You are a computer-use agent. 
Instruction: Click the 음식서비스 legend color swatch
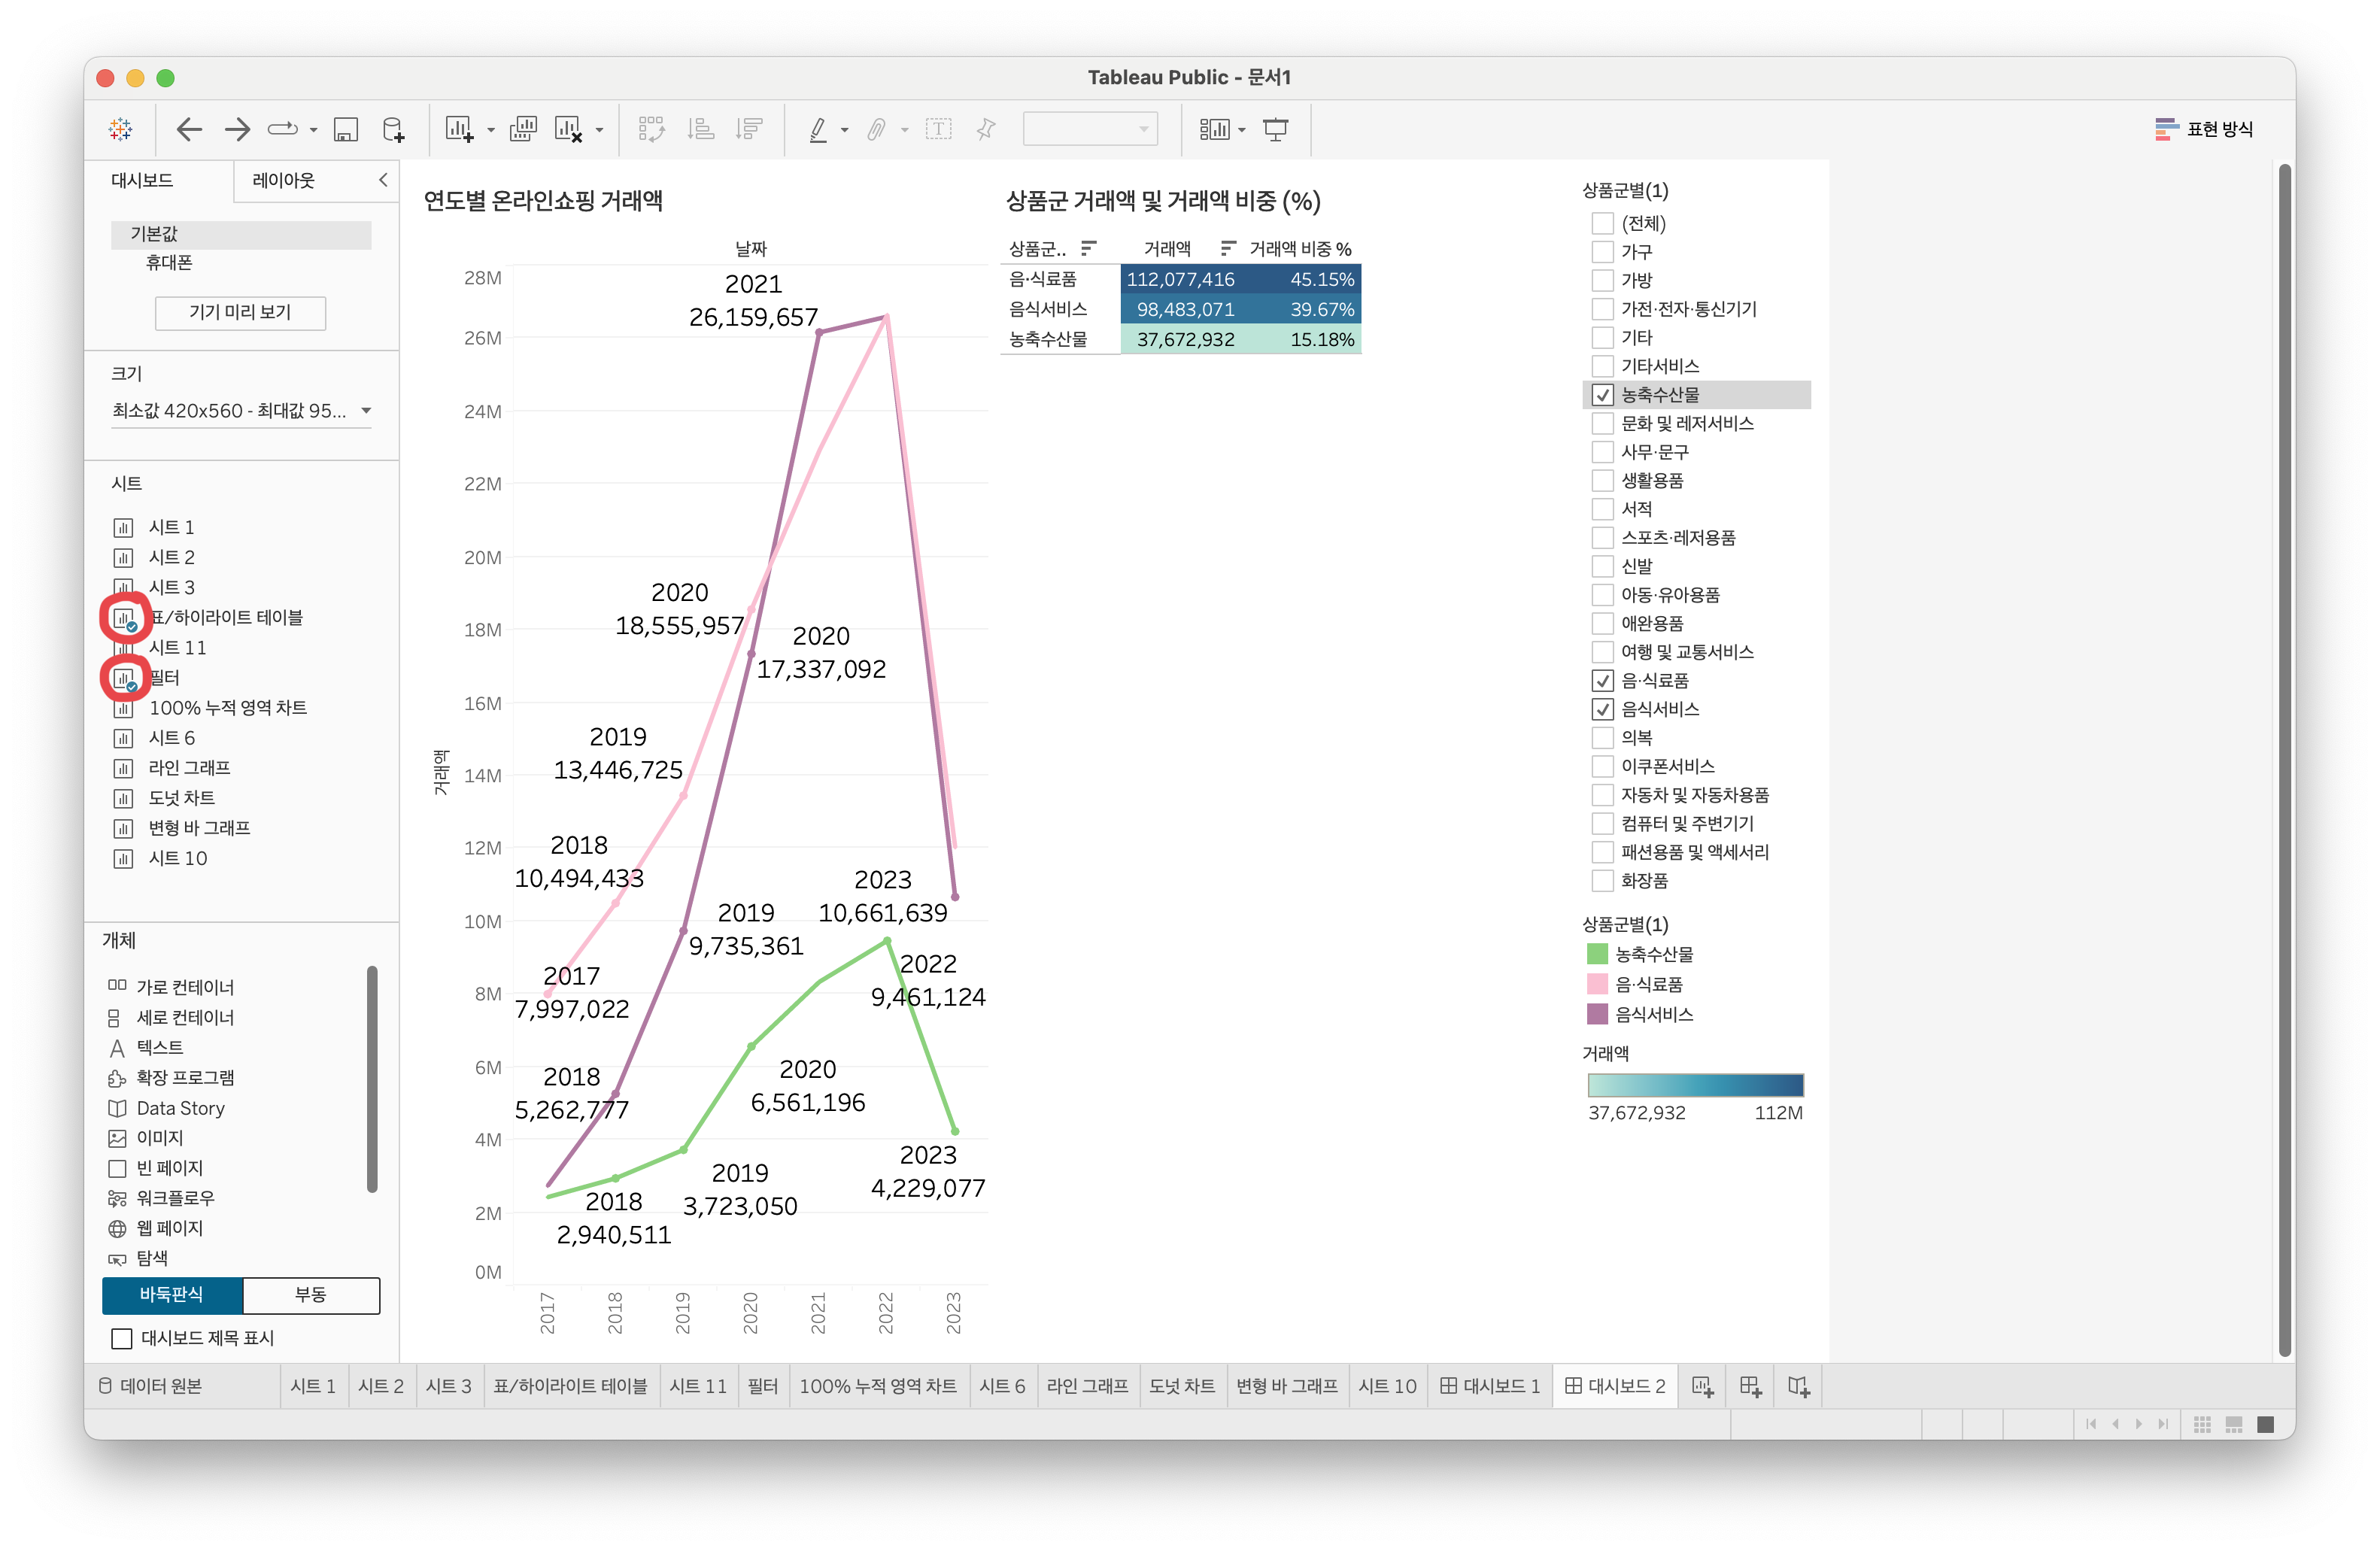click(x=1597, y=1014)
